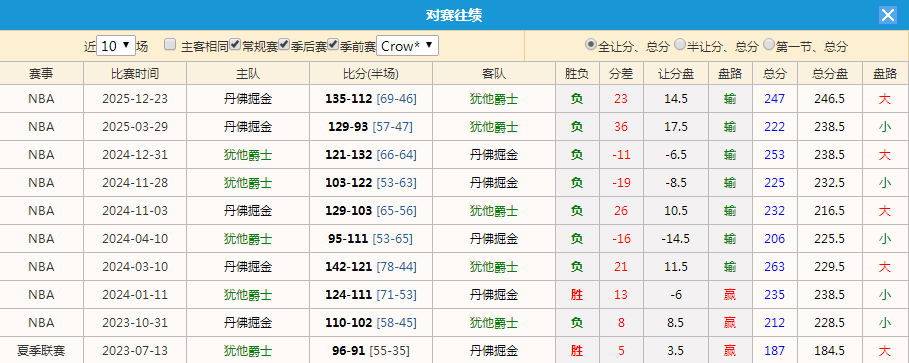Viewport: 909px width, 363px height.
Task: Click the 夏季联赛 league cell
Action: pyautogui.click(x=41, y=350)
